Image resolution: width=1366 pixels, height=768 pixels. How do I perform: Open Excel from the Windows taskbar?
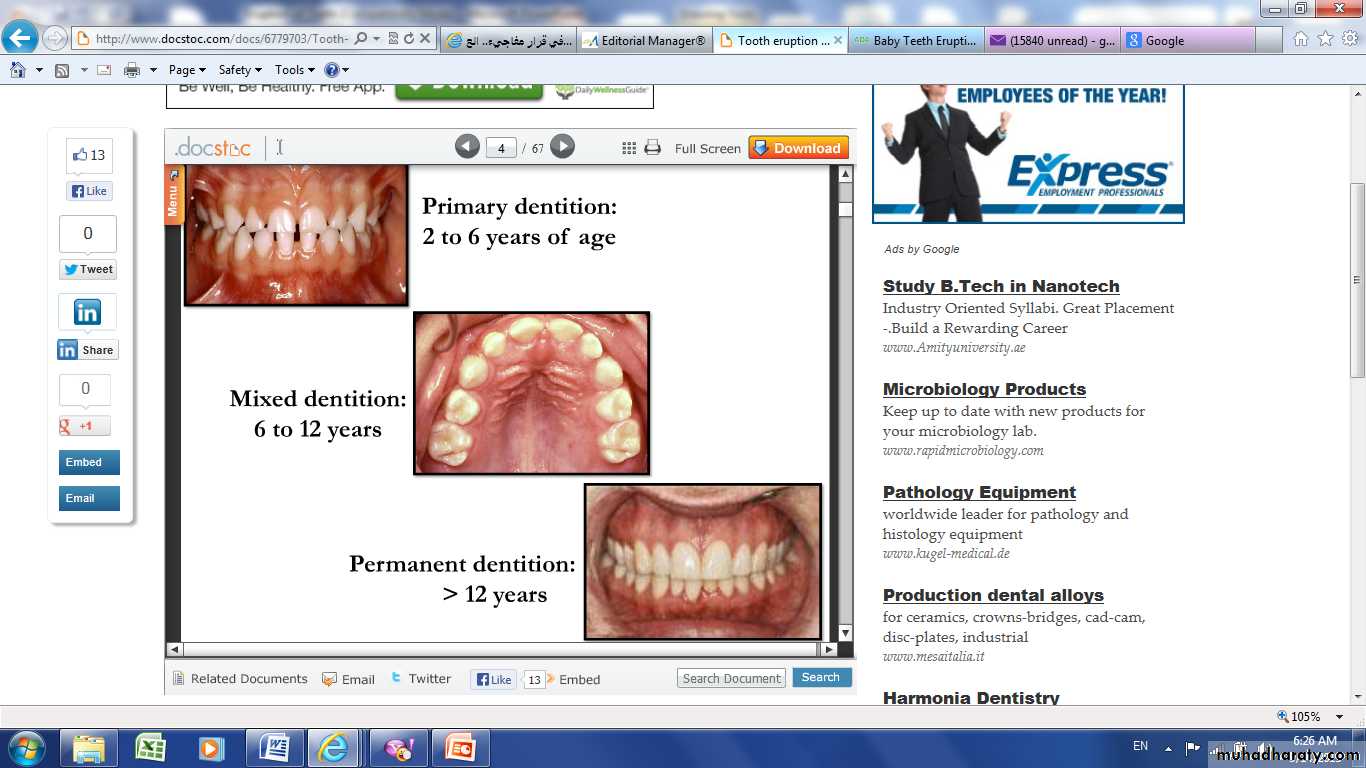coord(151,747)
